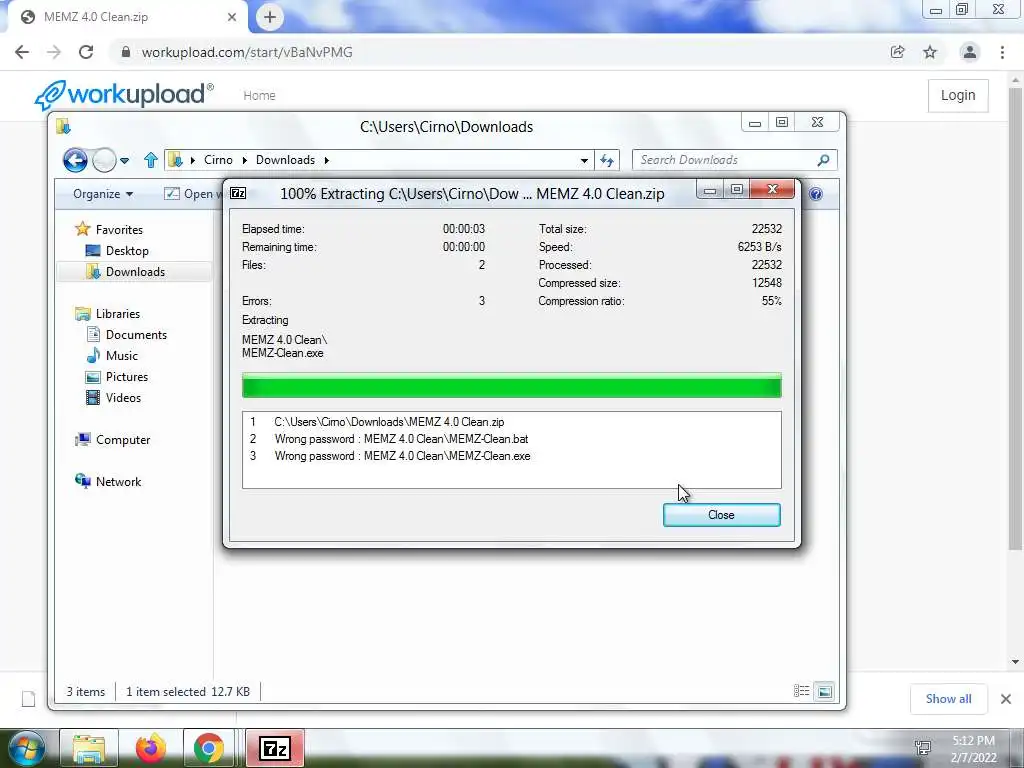The width and height of the screenshot is (1024, 768).
Task: Open the Videos library
Action: tap(123, 398)
